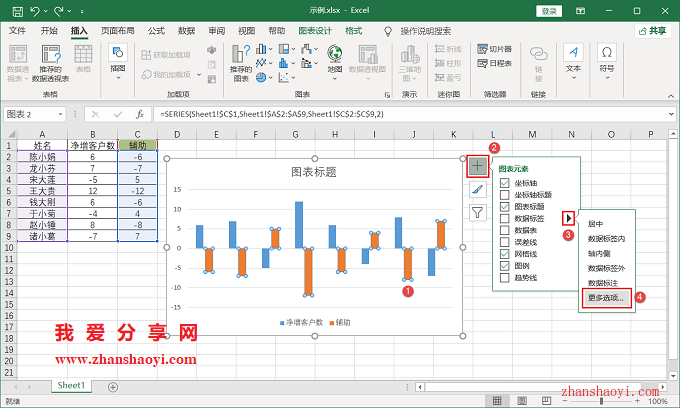Open the Illustrations (插图) group button
This screenshot has height=408, width=680.
[x=118, y=62]
